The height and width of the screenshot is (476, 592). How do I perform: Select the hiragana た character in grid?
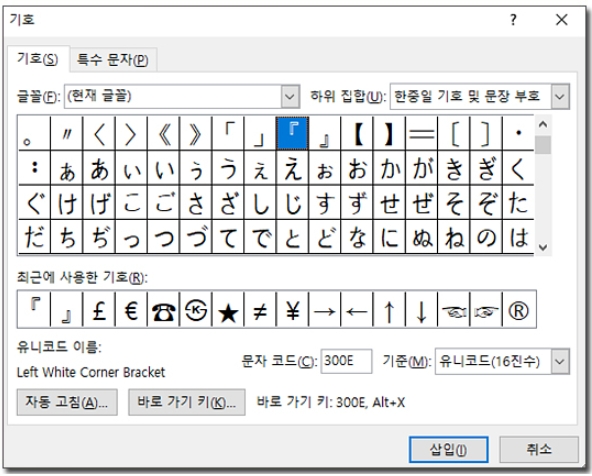518,202
